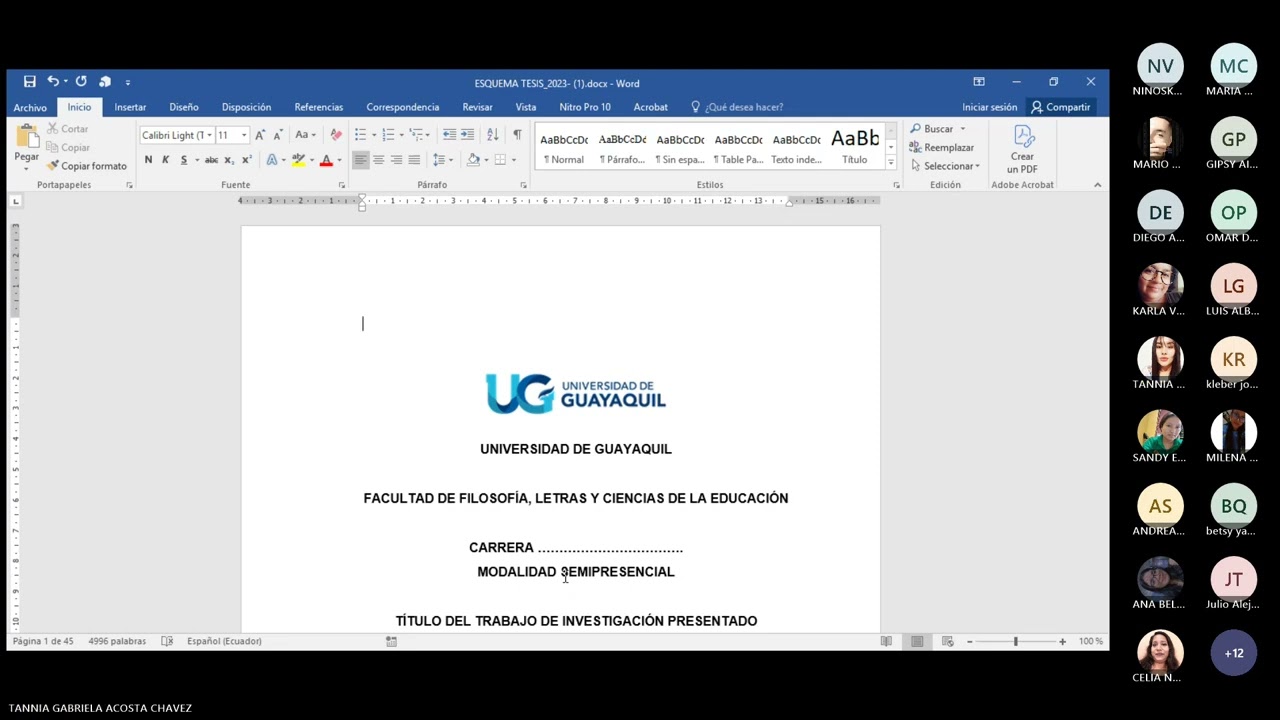Open the ribbon display options icon
Viewport: 1280px width, 720px height.
click(979, 82)
